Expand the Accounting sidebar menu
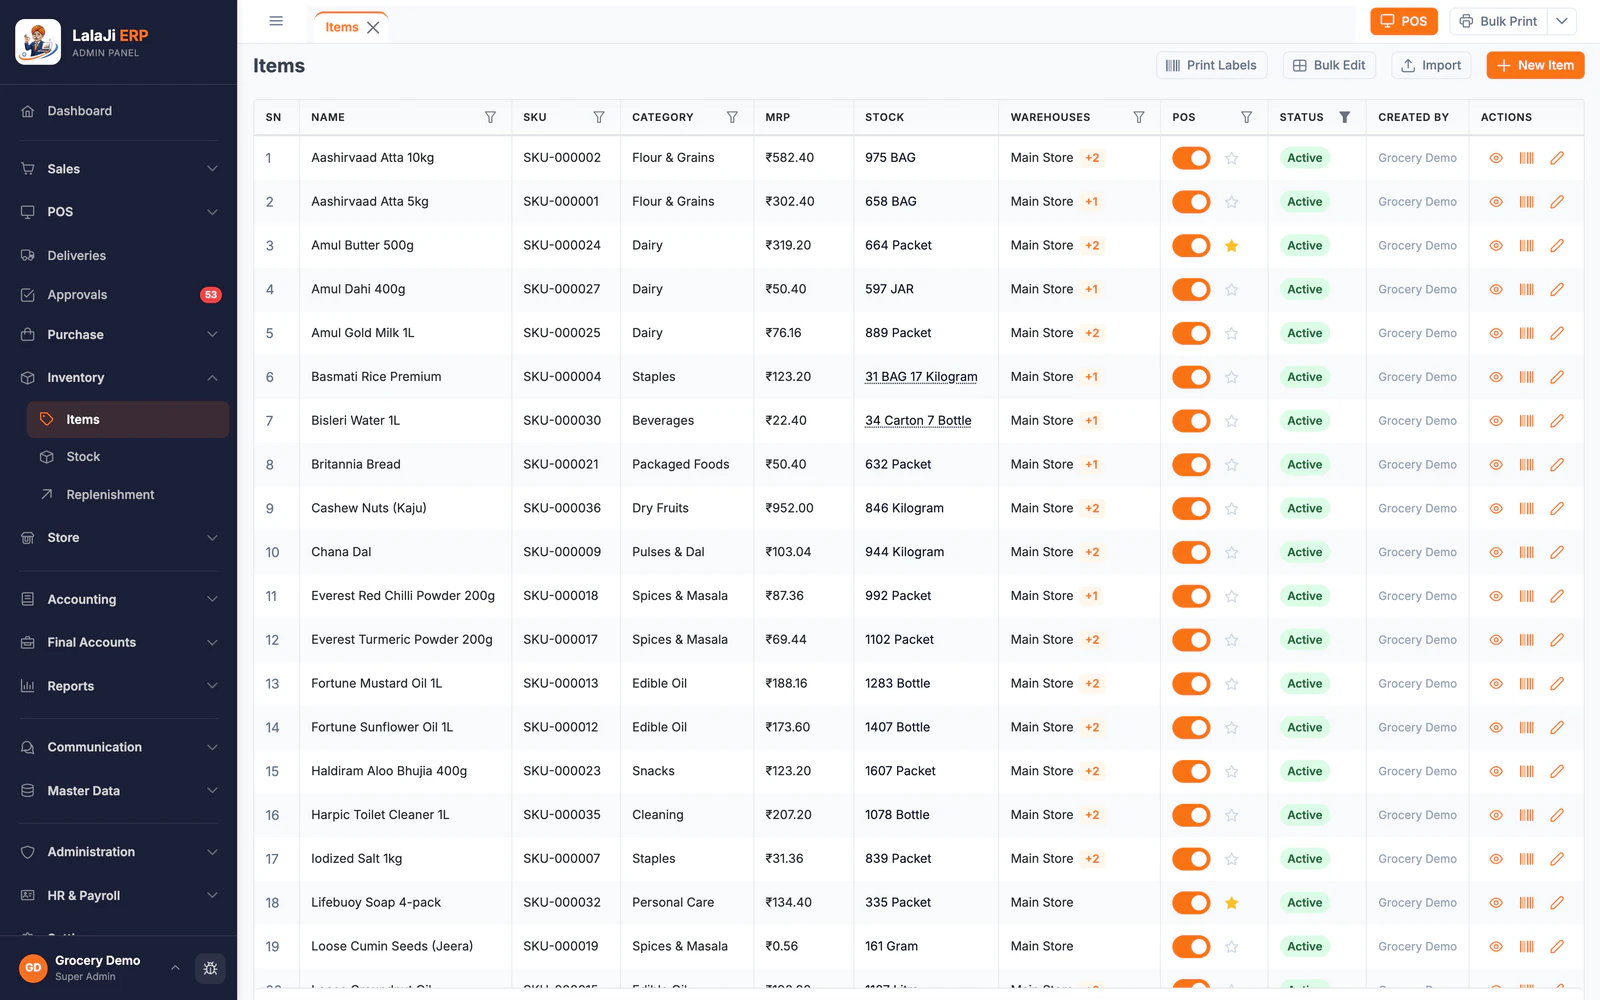This screenshot has width=1600, height=1000. pyautogui.click(x=119, y=600)
